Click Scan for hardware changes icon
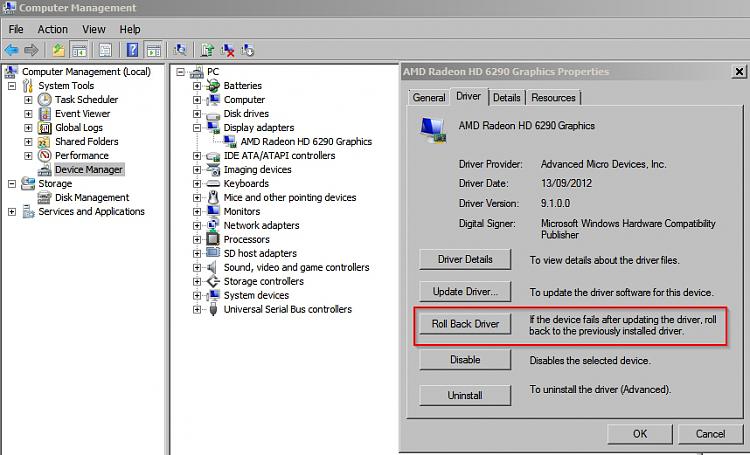Image resolution: width=750 pixels, height=455 pixels. [180, 50]
